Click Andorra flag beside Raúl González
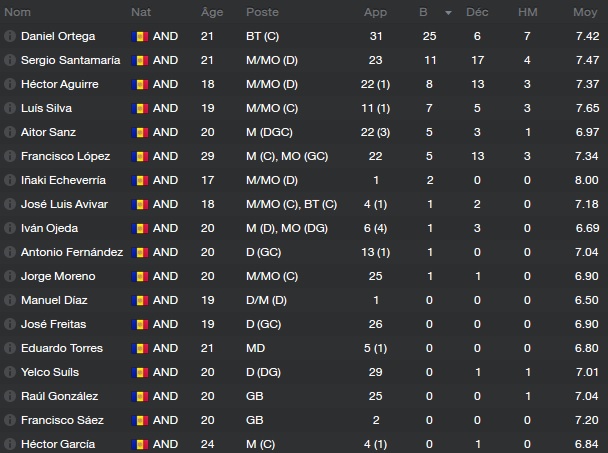 point(140,396)
